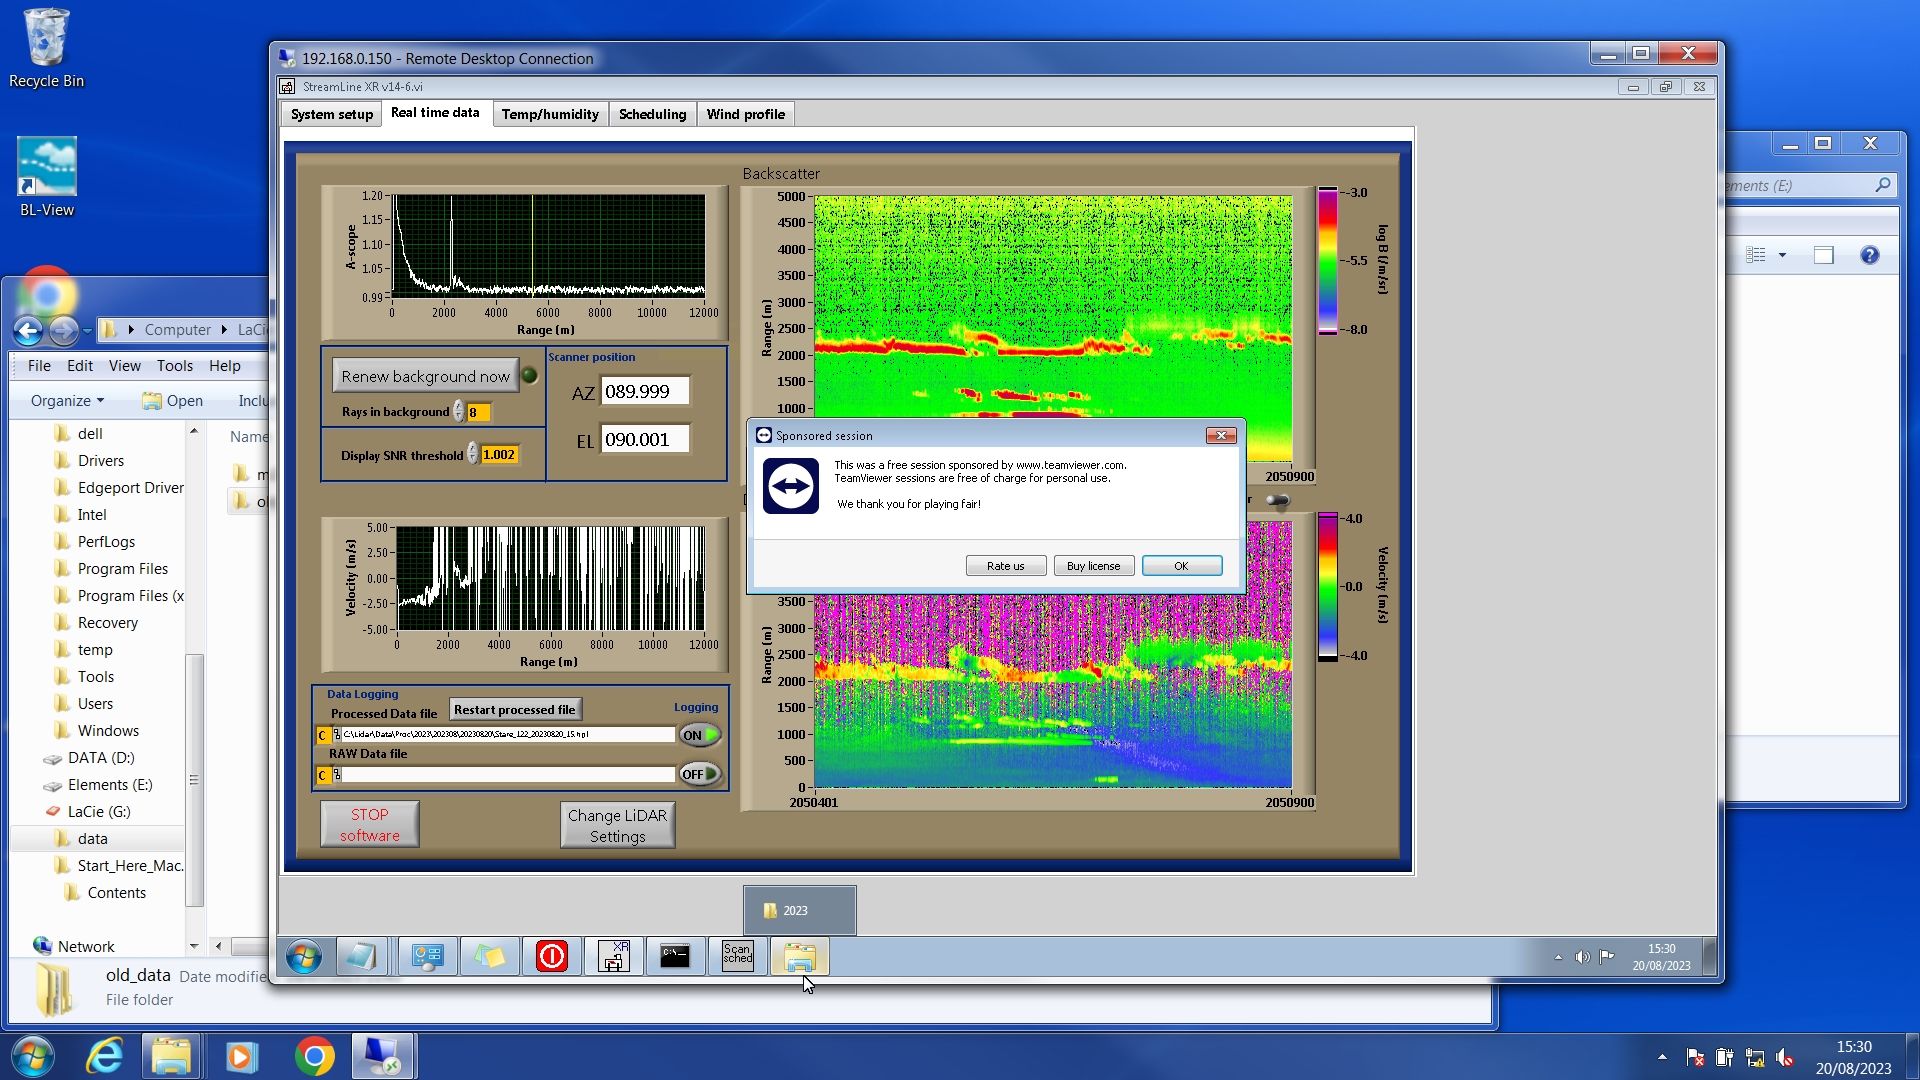
Task: Open the command prompt icon in remote taskbar
Action: point(675,956)
